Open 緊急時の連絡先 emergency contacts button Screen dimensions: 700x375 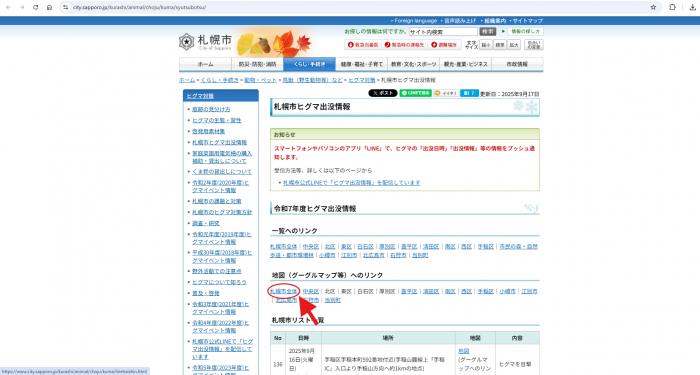coord(404,45)
